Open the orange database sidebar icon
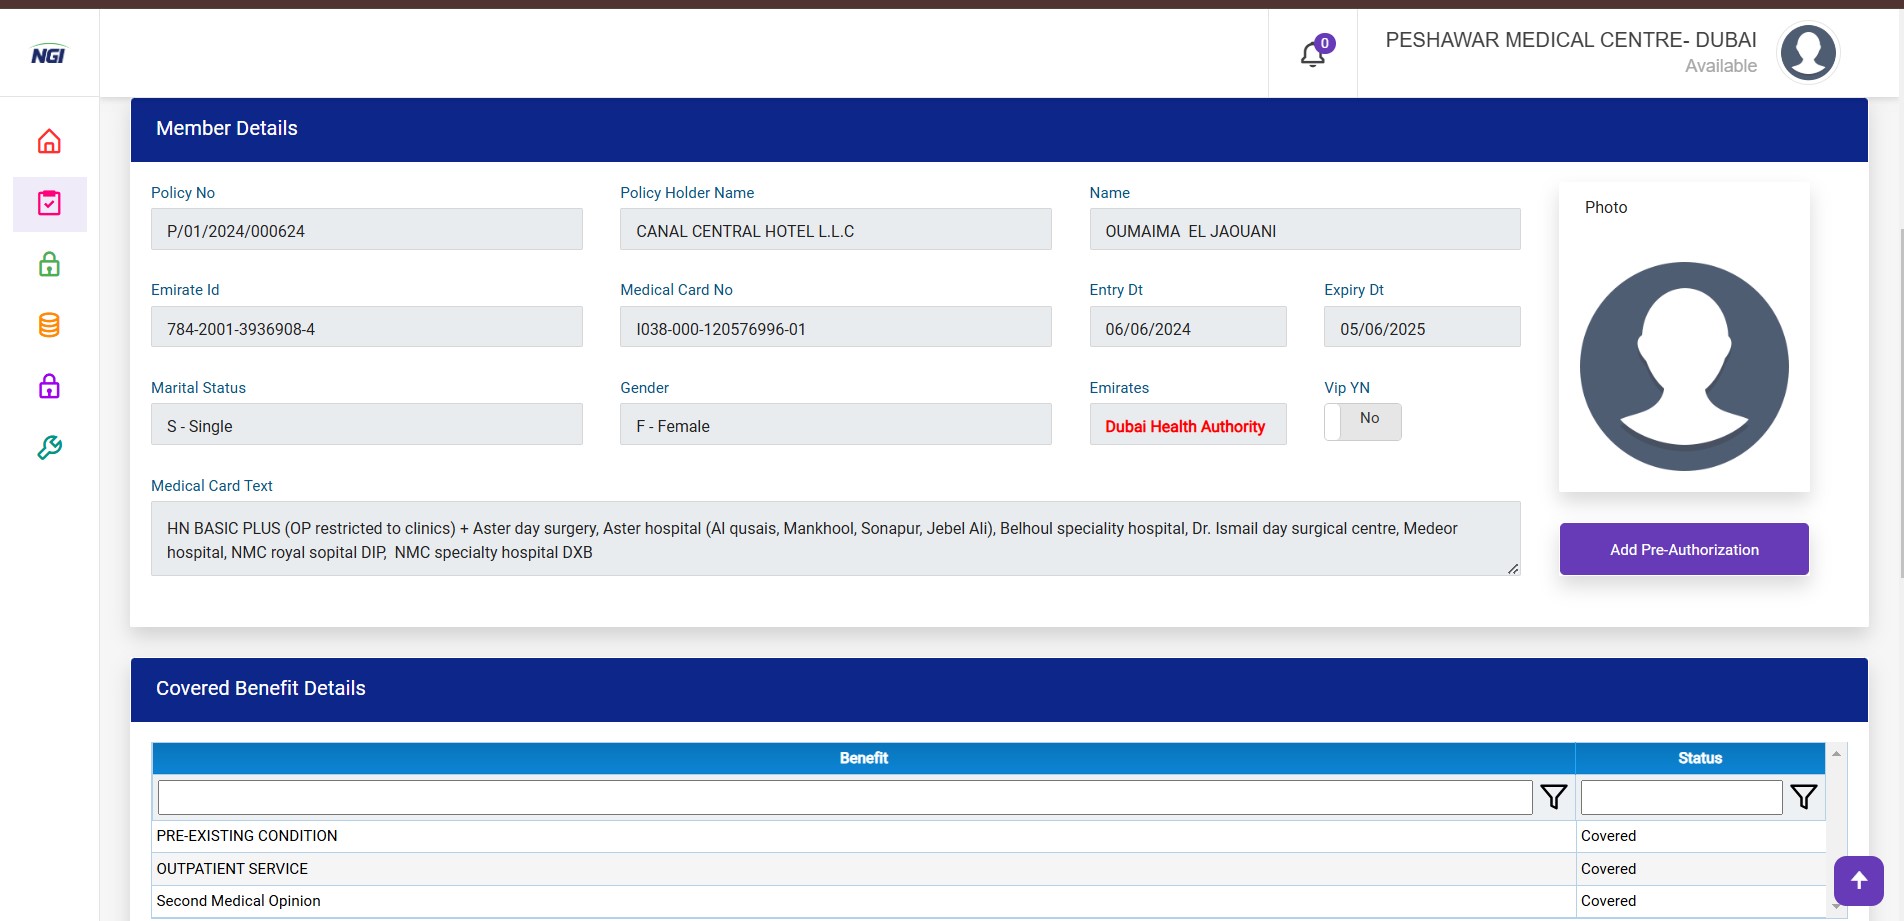The height and width of the screenshot is (921, 1904). coord(49,325)
